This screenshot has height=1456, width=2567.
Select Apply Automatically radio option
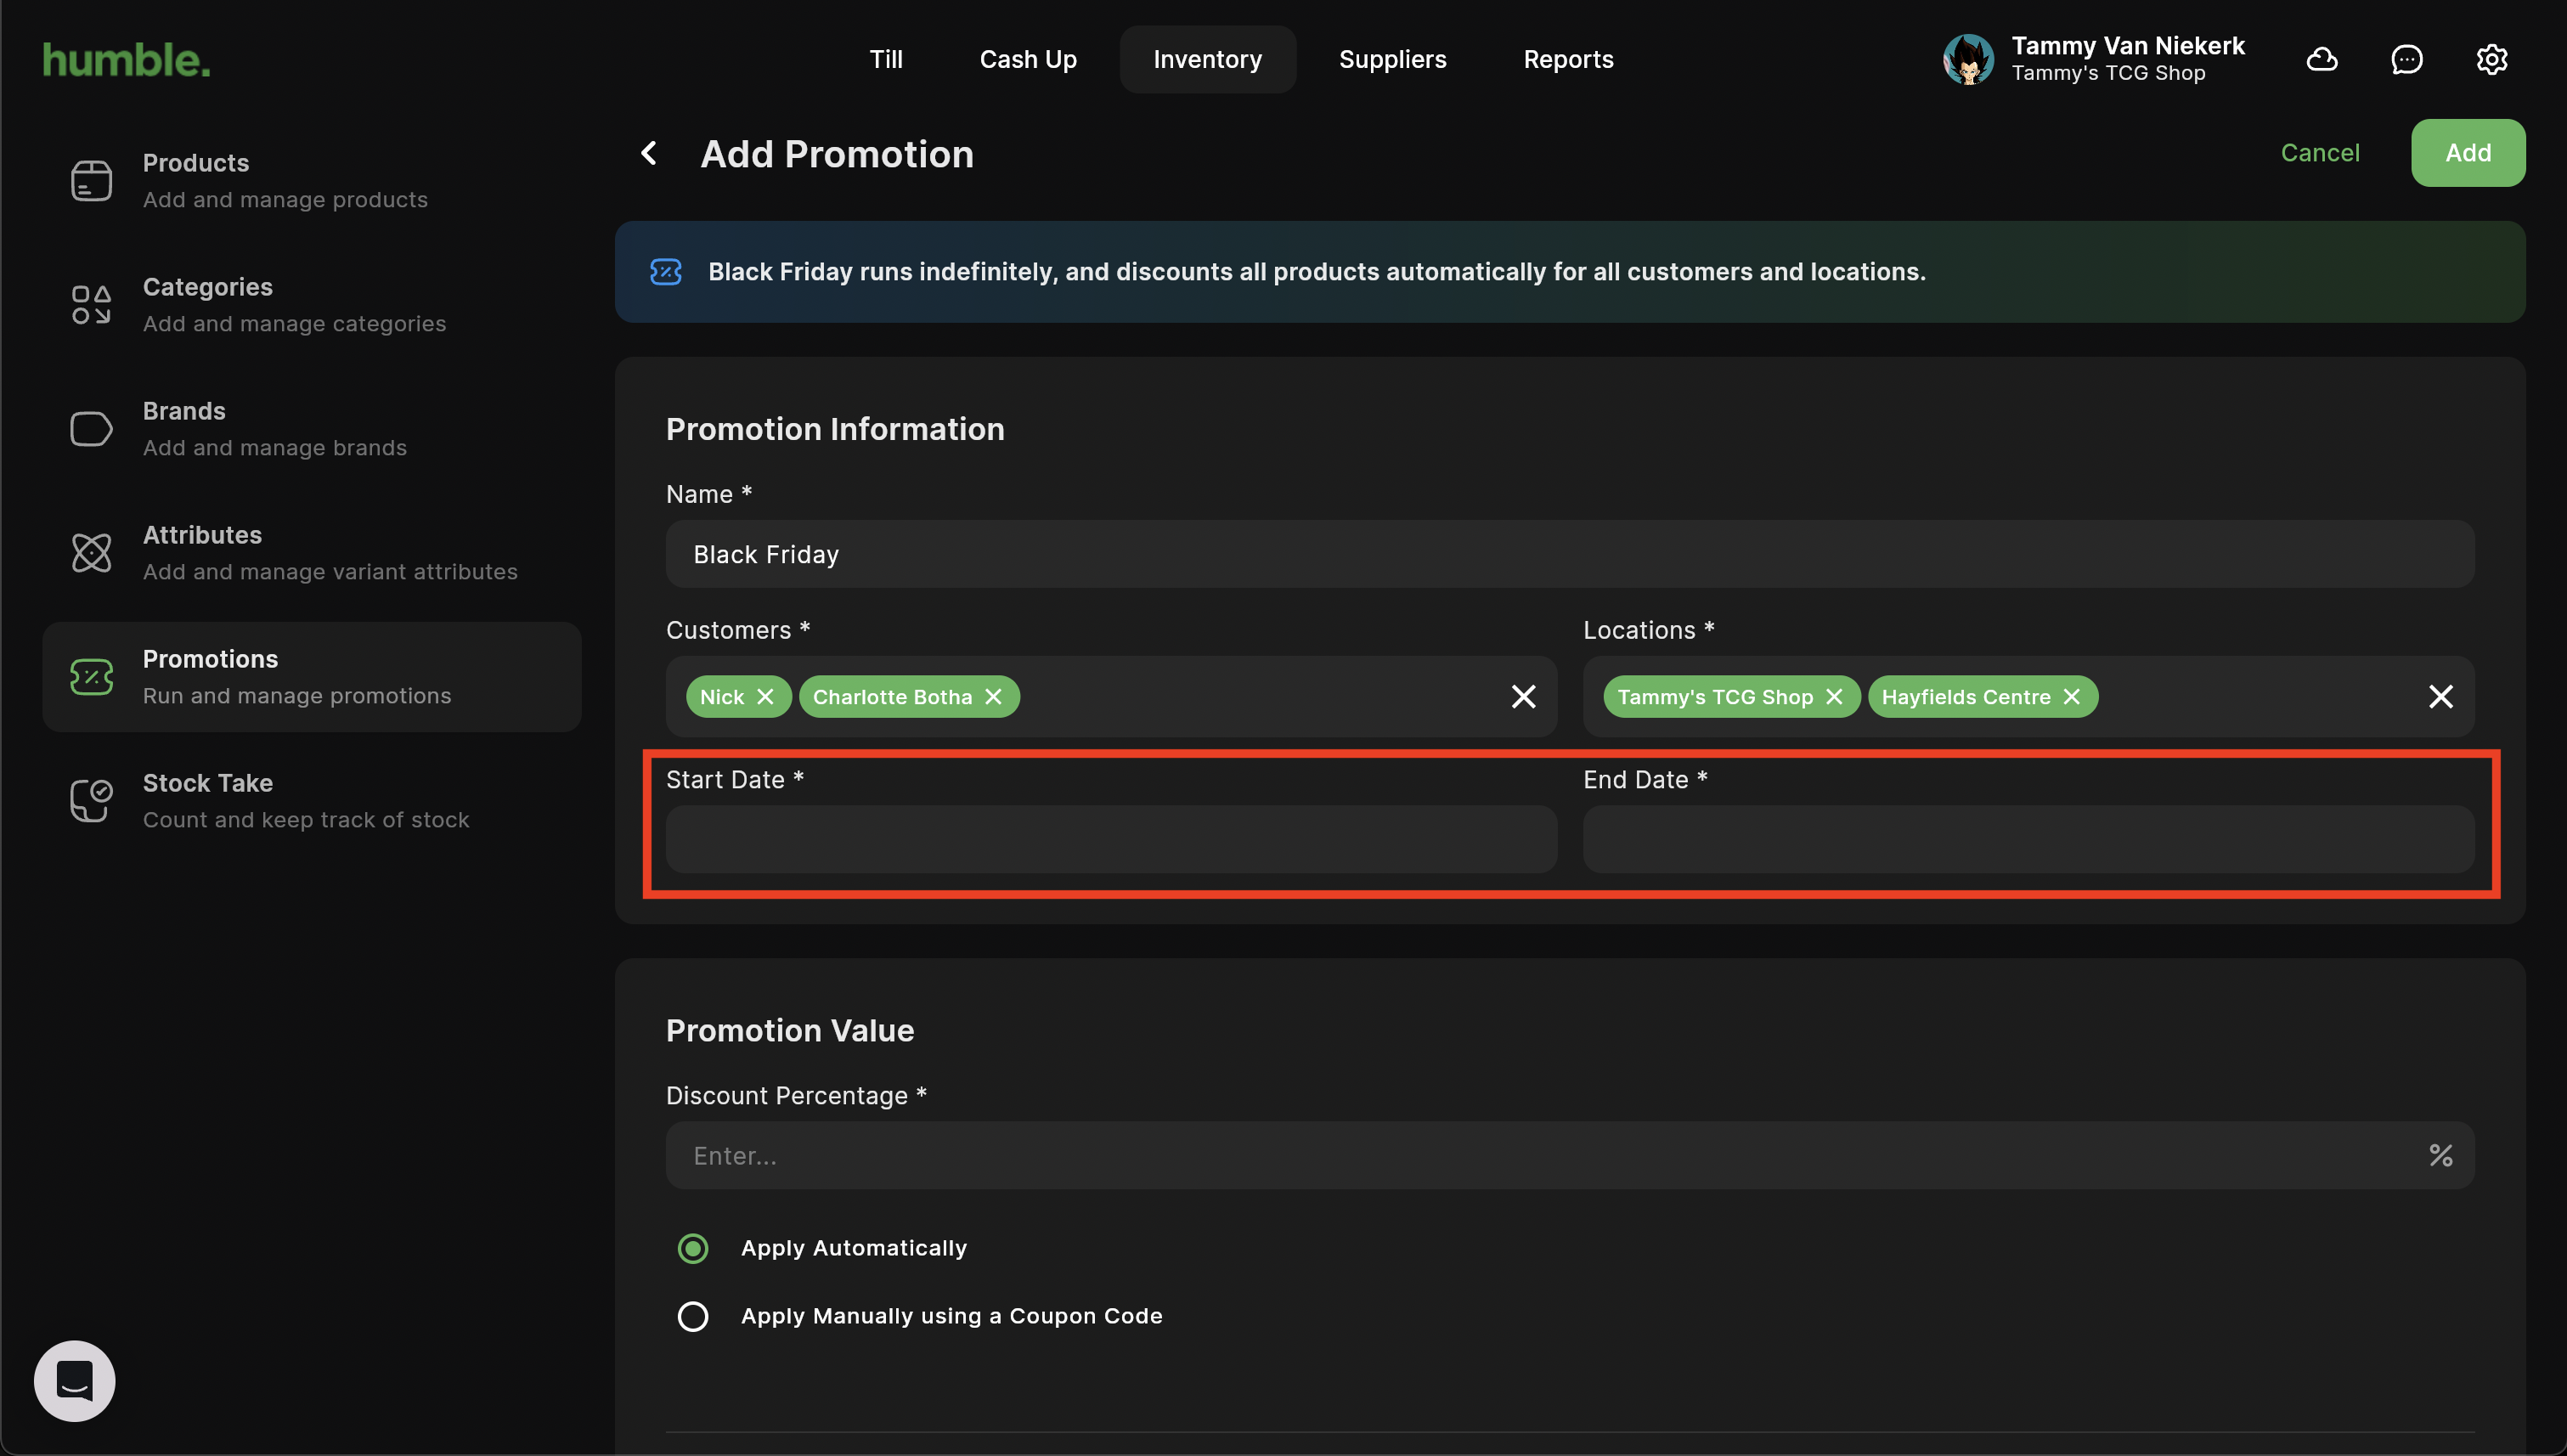(693, 1248)
